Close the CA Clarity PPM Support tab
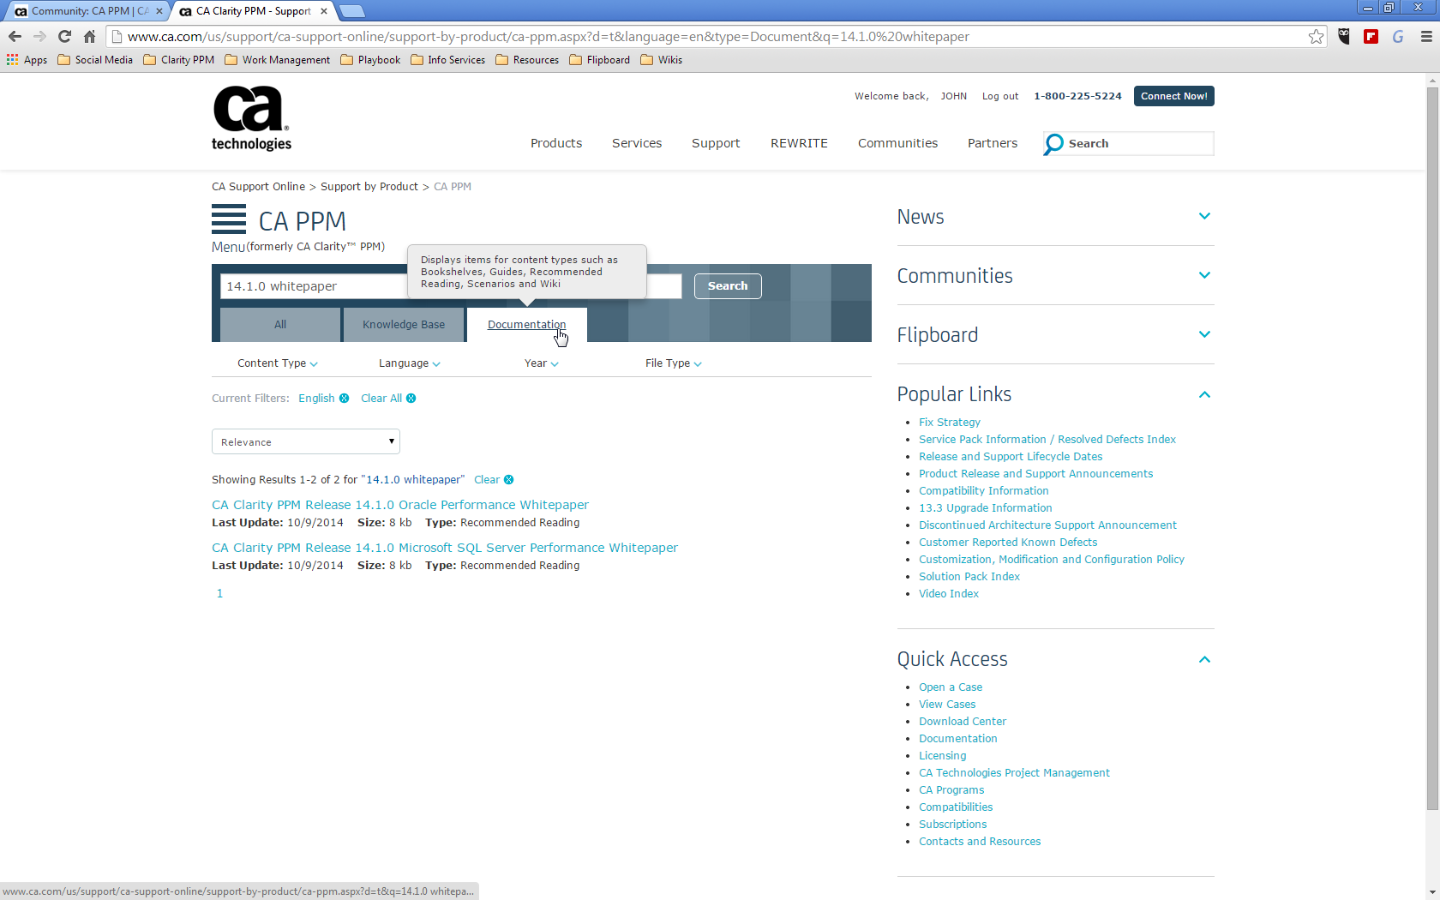The image size is (1440, 900). click(x=324, y=11)
